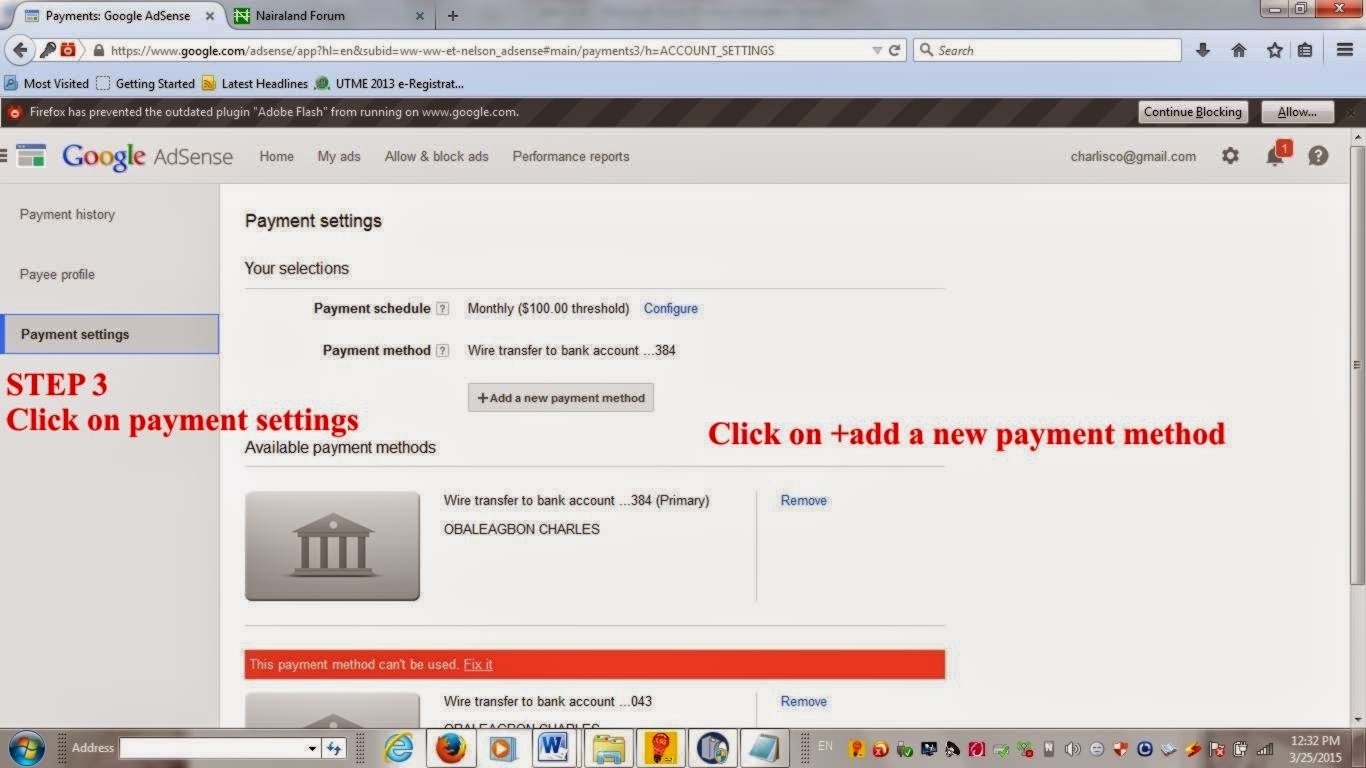Reload the page using the refresh icon
The height and width of the screenshot is (768, 1366).
[x=895, y=50]
